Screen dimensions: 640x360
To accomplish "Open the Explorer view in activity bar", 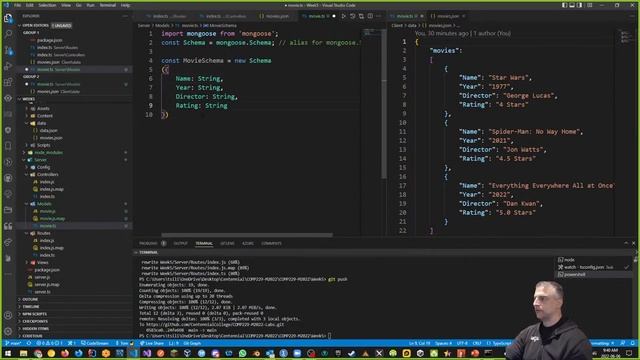I will tap(8, 18).
